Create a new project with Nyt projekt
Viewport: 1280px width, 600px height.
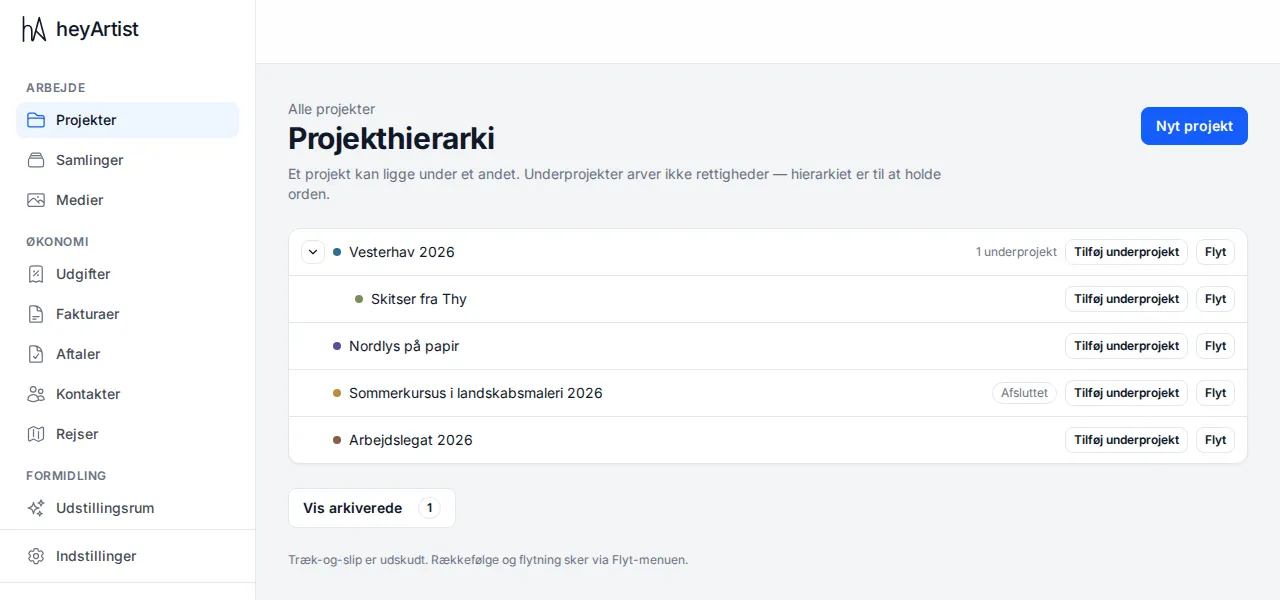[1194, 126]
